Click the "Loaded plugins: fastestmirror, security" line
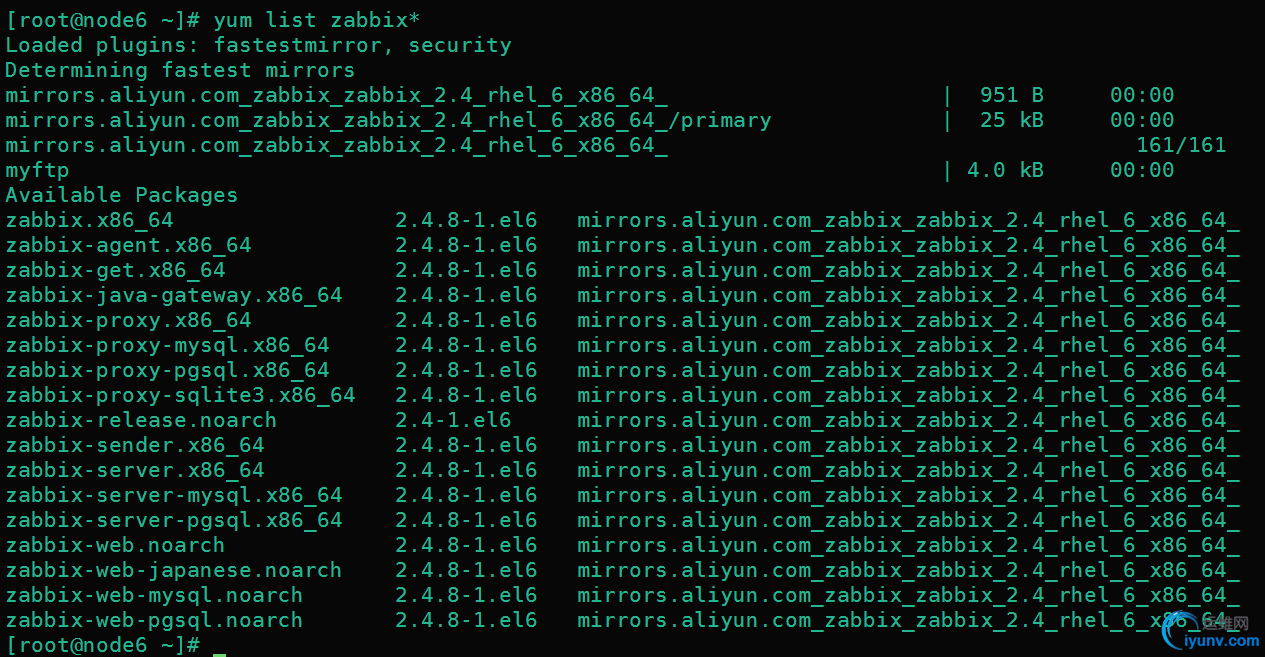Viewport: 1265px width, 657px height. 258,45
